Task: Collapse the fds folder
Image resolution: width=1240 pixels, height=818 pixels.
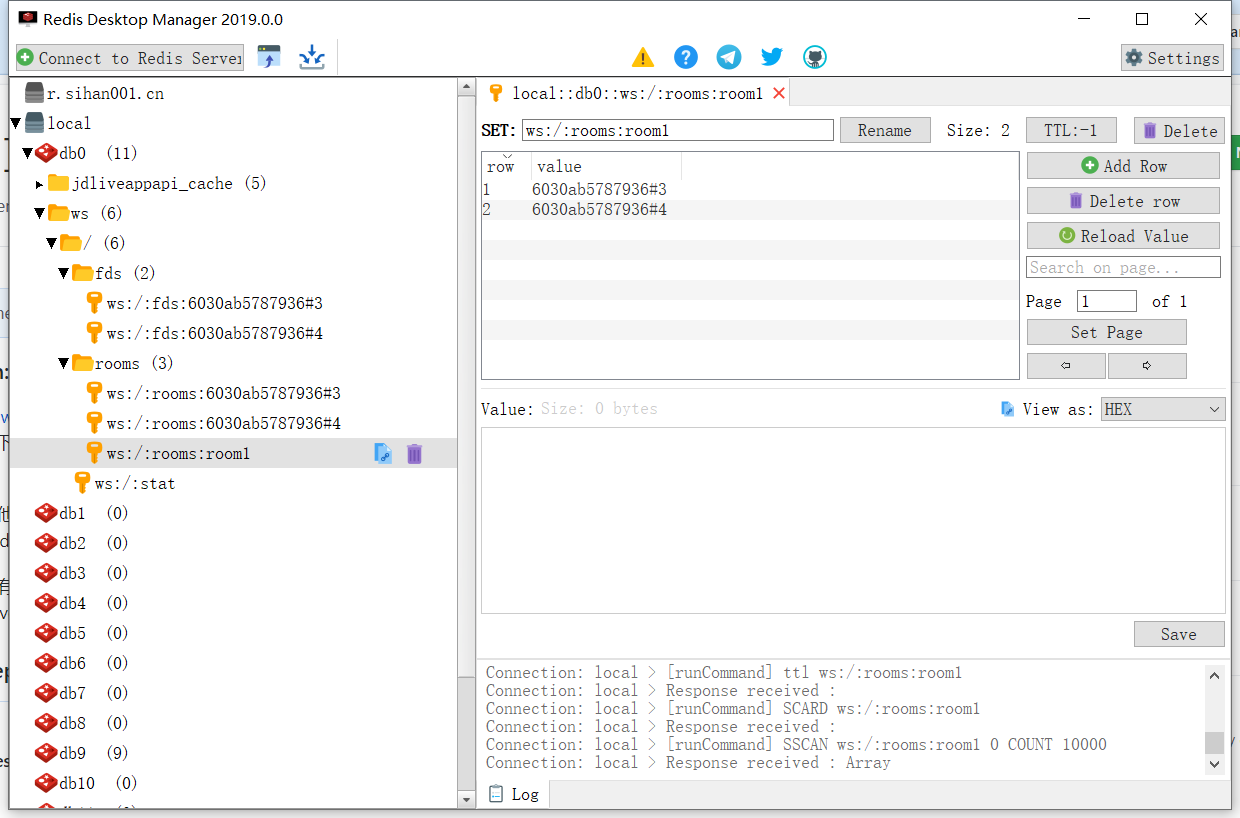Action: click(x=64, y=274)
